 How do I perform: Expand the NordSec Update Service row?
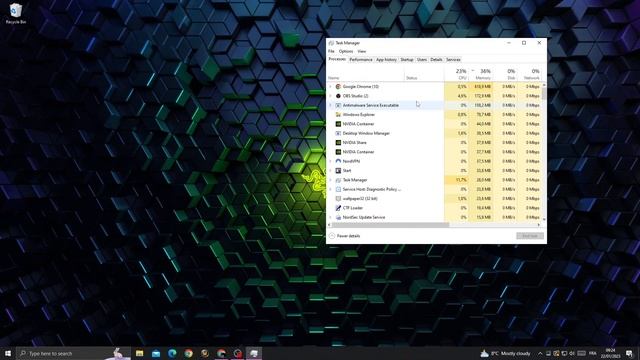[x=330, y=217]
